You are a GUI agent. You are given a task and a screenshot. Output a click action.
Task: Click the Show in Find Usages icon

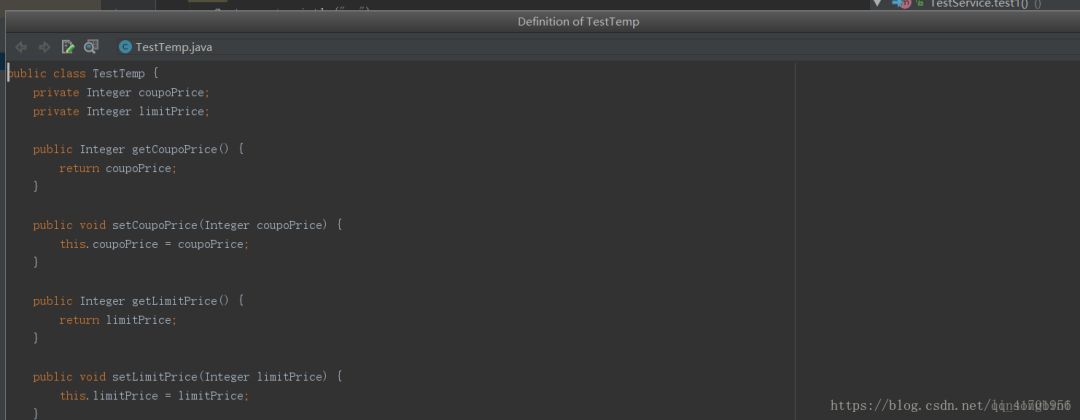point(91,47)
